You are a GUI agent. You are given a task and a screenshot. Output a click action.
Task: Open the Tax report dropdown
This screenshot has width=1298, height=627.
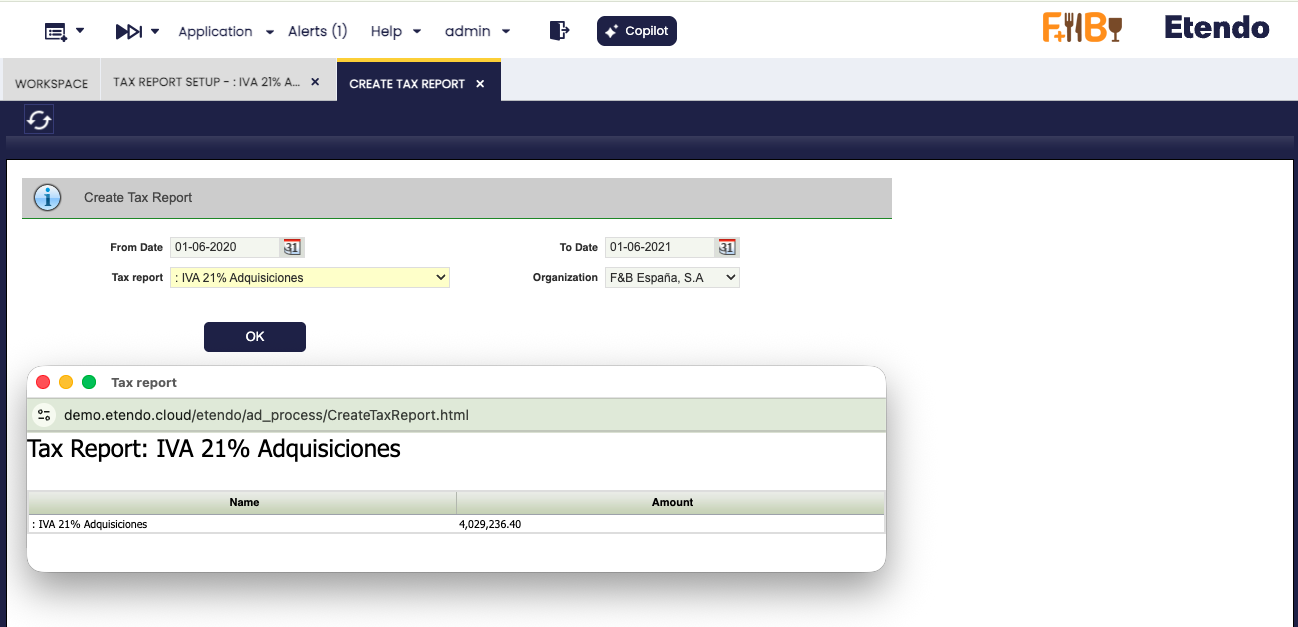[310, 277]
